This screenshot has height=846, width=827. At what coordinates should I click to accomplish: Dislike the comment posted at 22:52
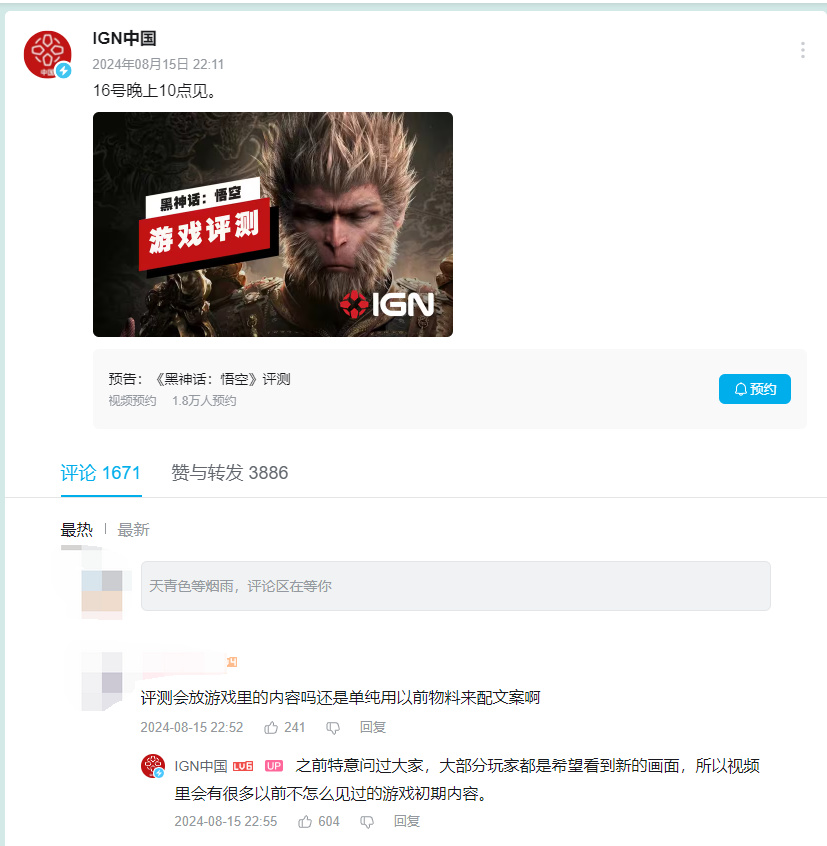click(x=333, y=728)
